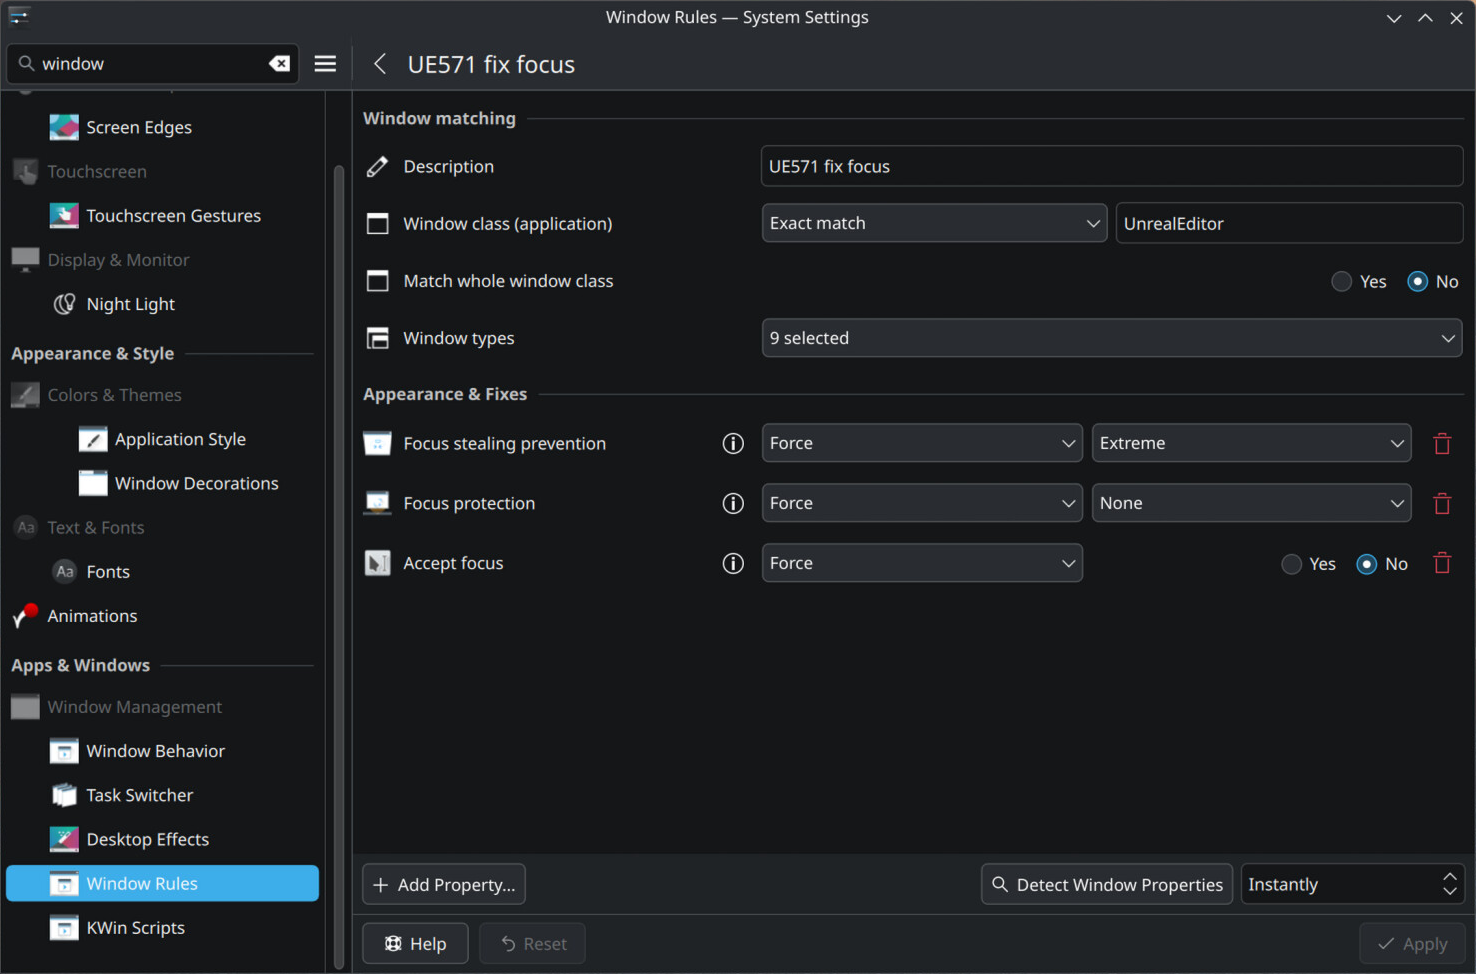The width and height of the screenshot is (1476, 974).
Task: Click the back arrow beside UE571 fix focus
Action: (x=379, y=63)
